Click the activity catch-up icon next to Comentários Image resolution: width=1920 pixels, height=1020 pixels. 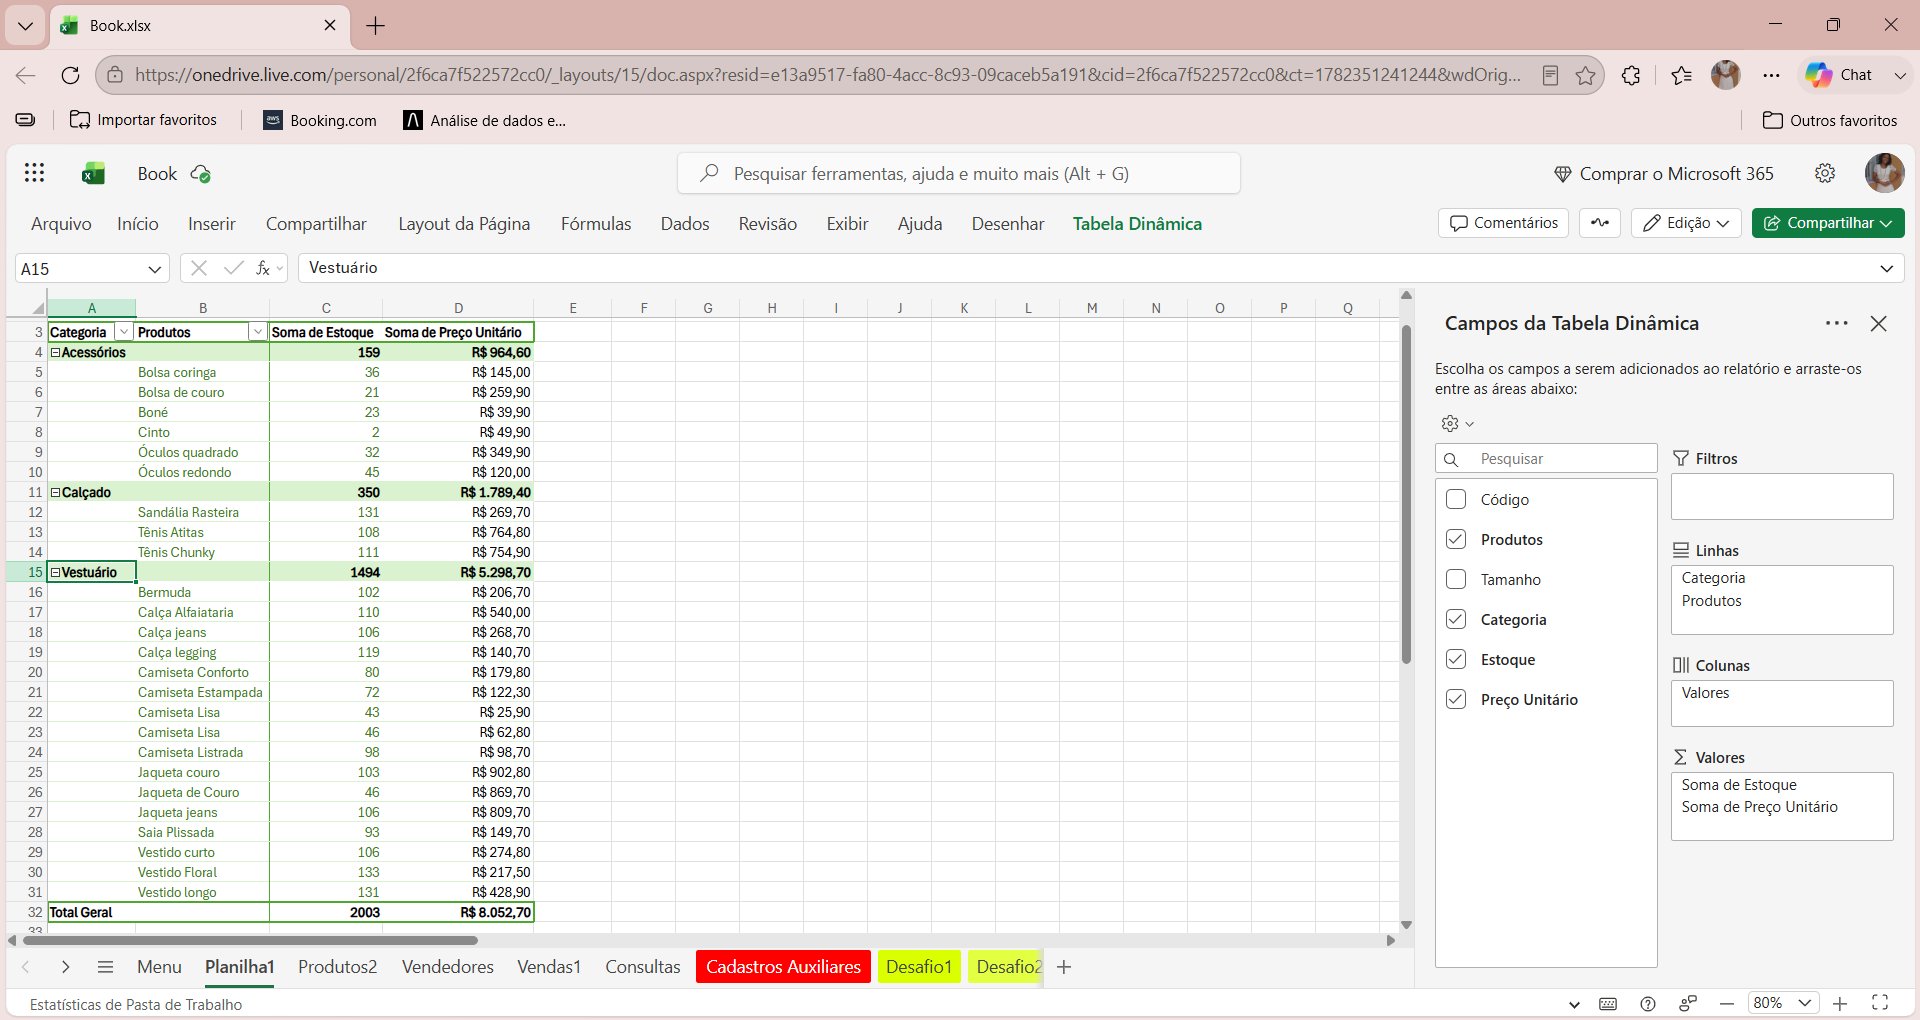tap(1600, 223)
